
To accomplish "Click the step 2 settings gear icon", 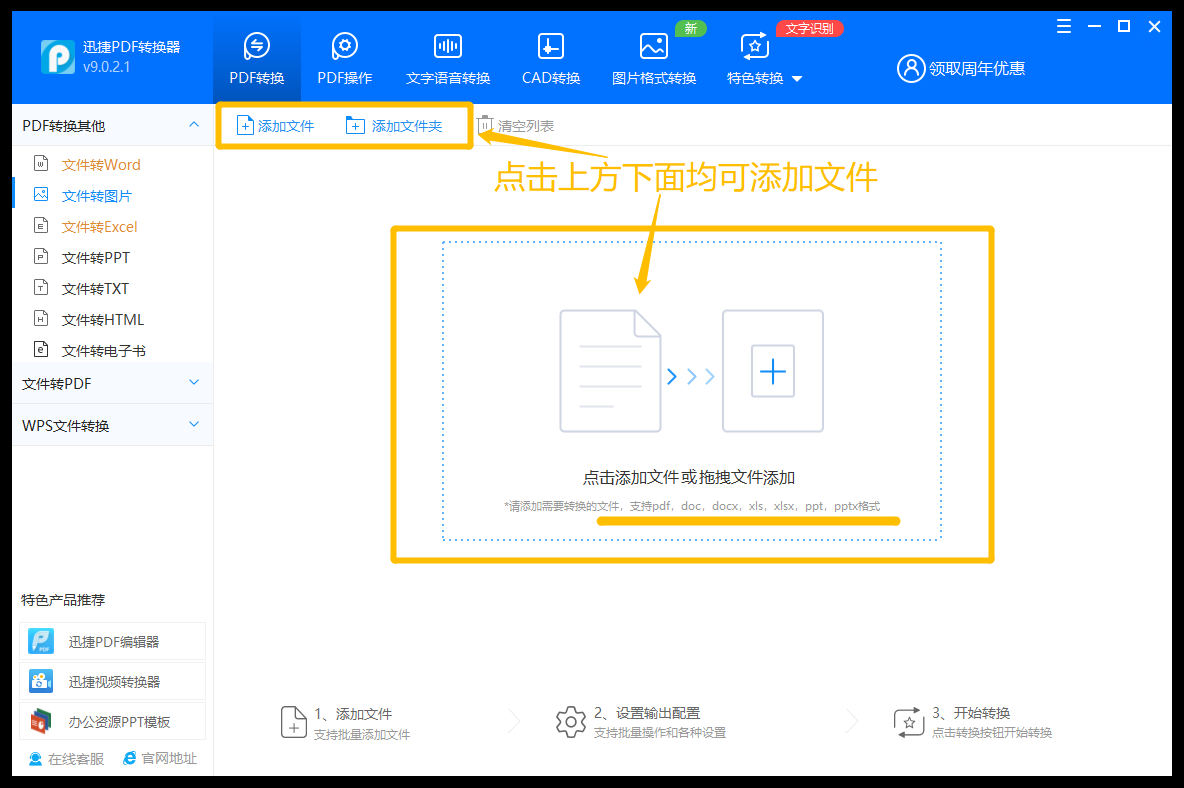I will tap(571, 722).
